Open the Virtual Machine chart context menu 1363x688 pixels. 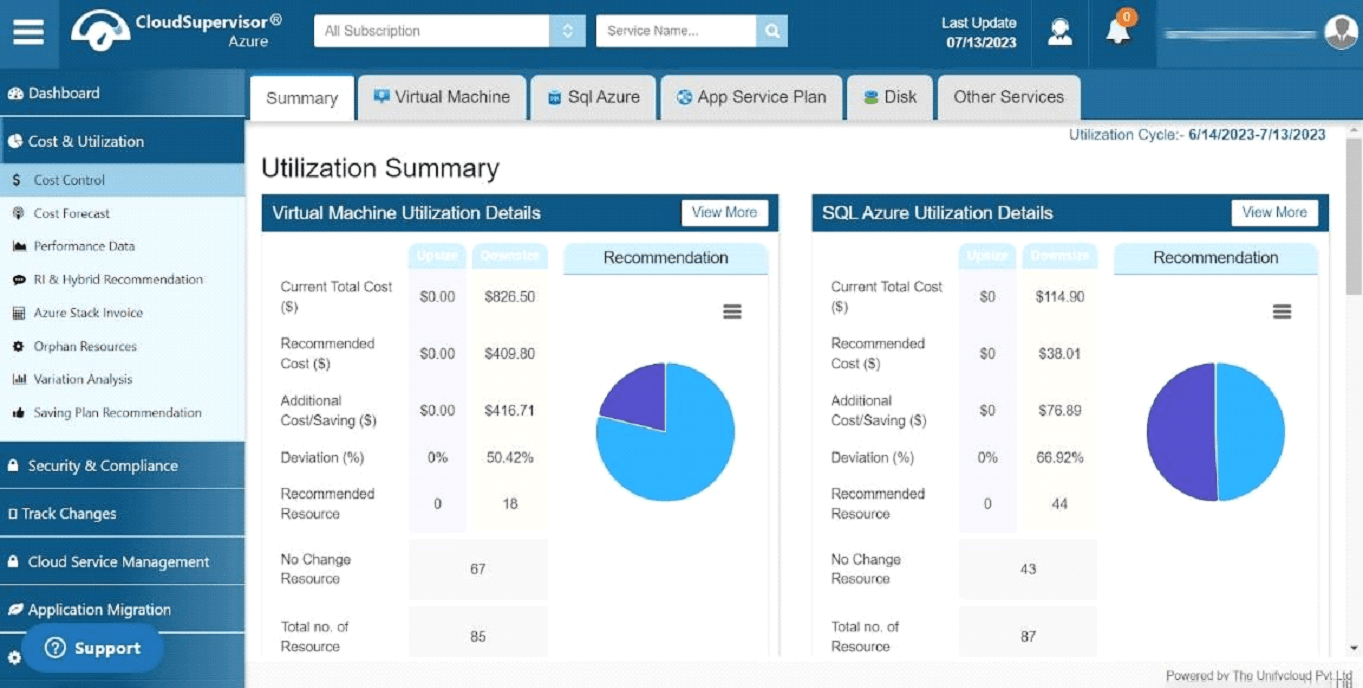(x=732, y=312)
